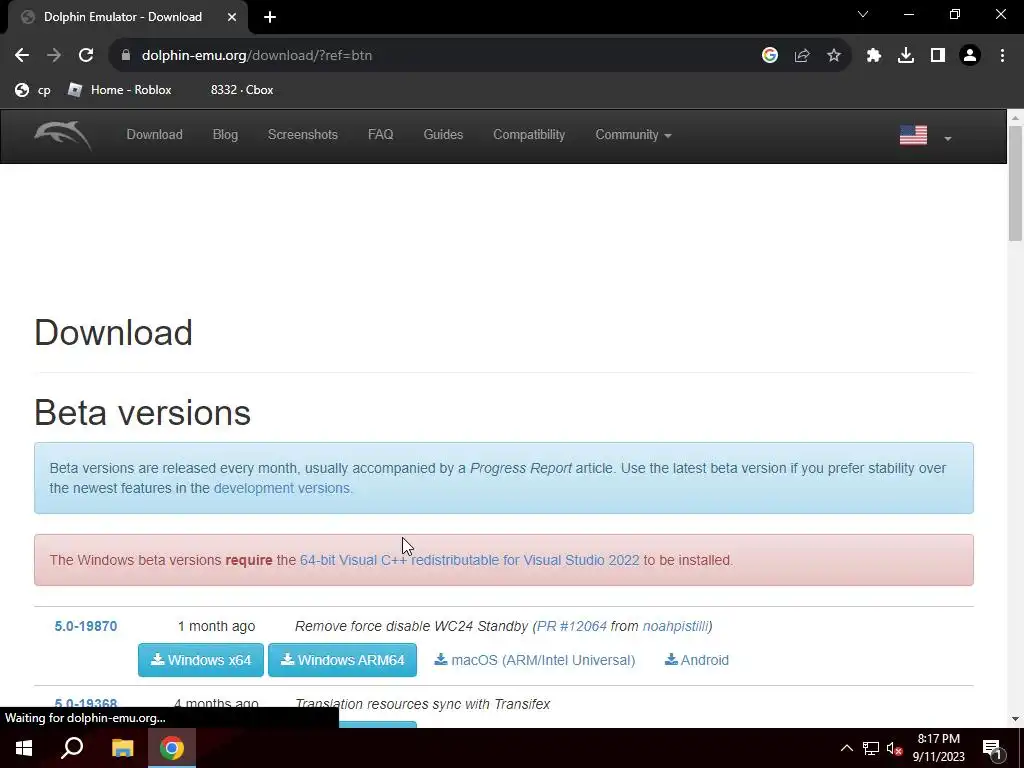Click the network tray icon
Image resolution: width=1024 pixels, height=768 pixels.
(x=871, y=748)
